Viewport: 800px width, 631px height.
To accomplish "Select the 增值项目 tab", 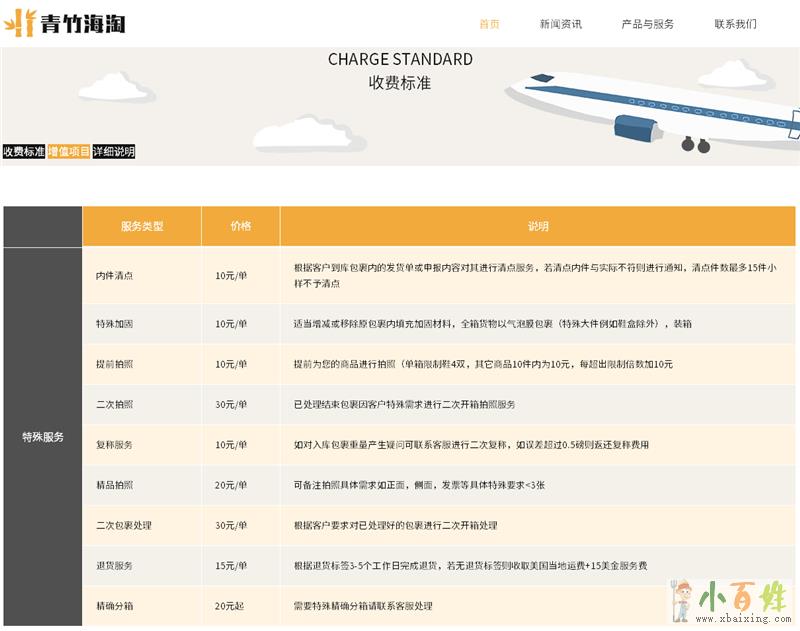I will 68,152.
